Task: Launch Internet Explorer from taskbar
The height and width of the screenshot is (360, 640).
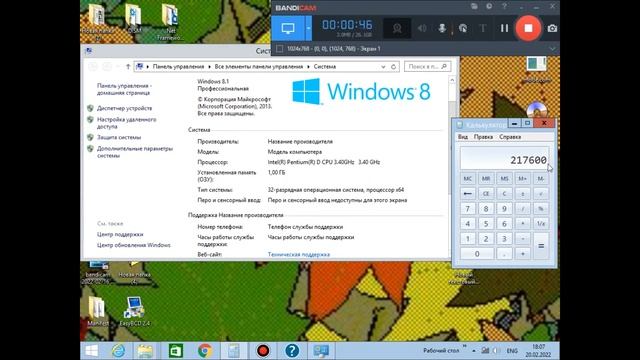Action: [118, 351]
